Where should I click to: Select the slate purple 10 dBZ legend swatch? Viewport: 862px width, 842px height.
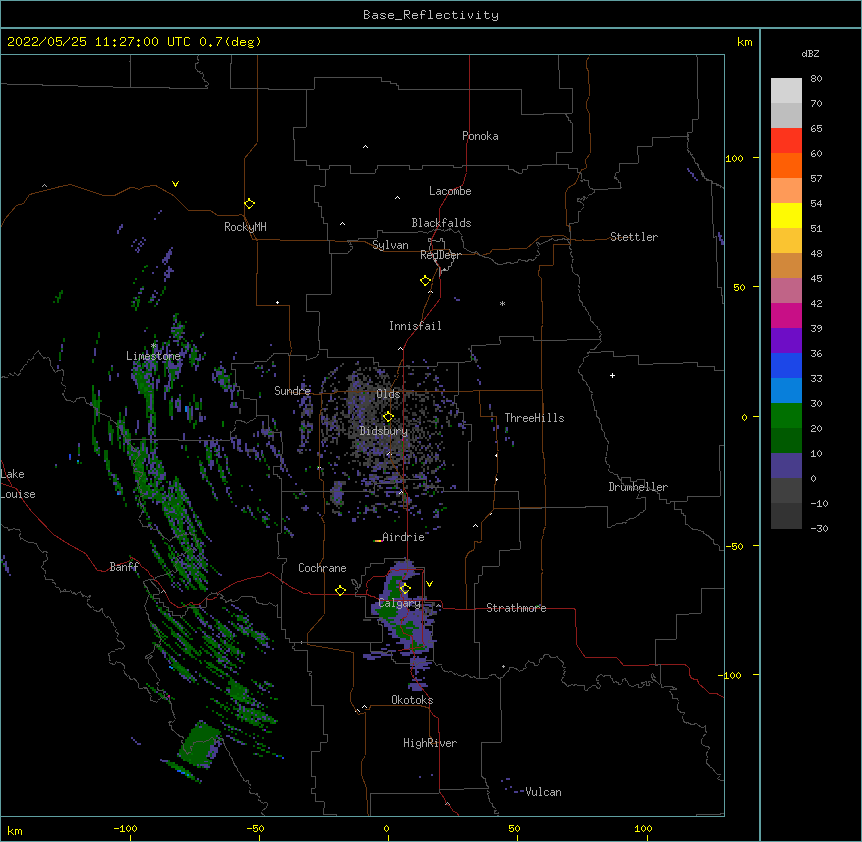(x=786, y=466)
